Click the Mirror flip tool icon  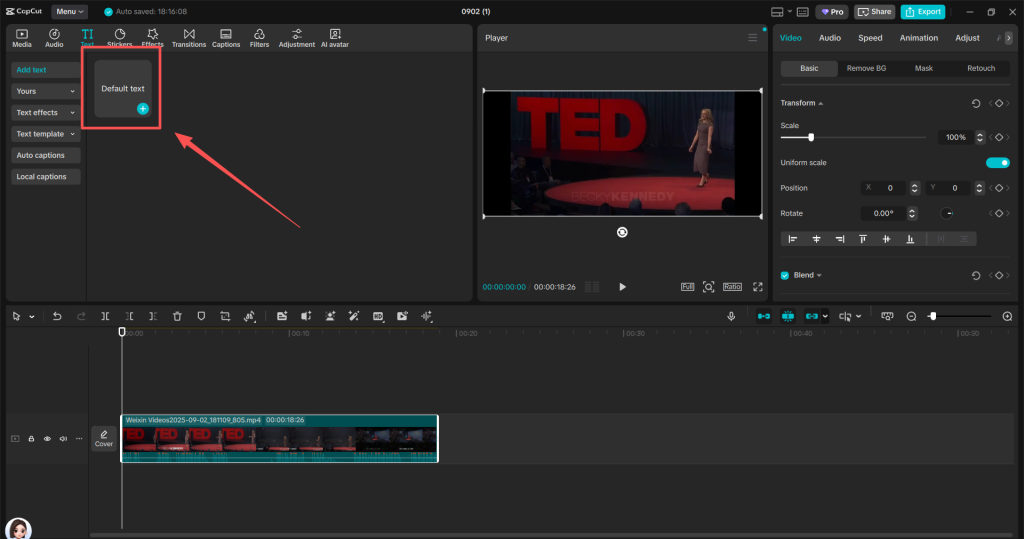249,316
